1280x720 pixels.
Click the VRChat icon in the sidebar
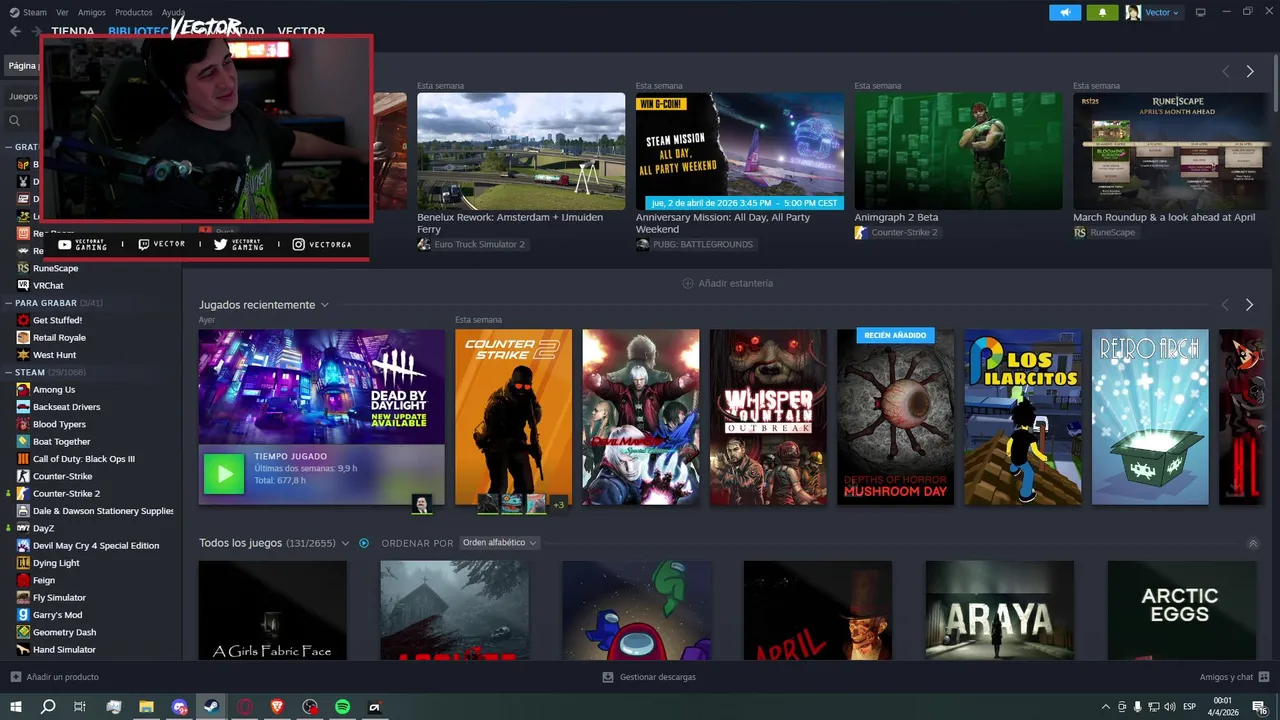[23, 285]
